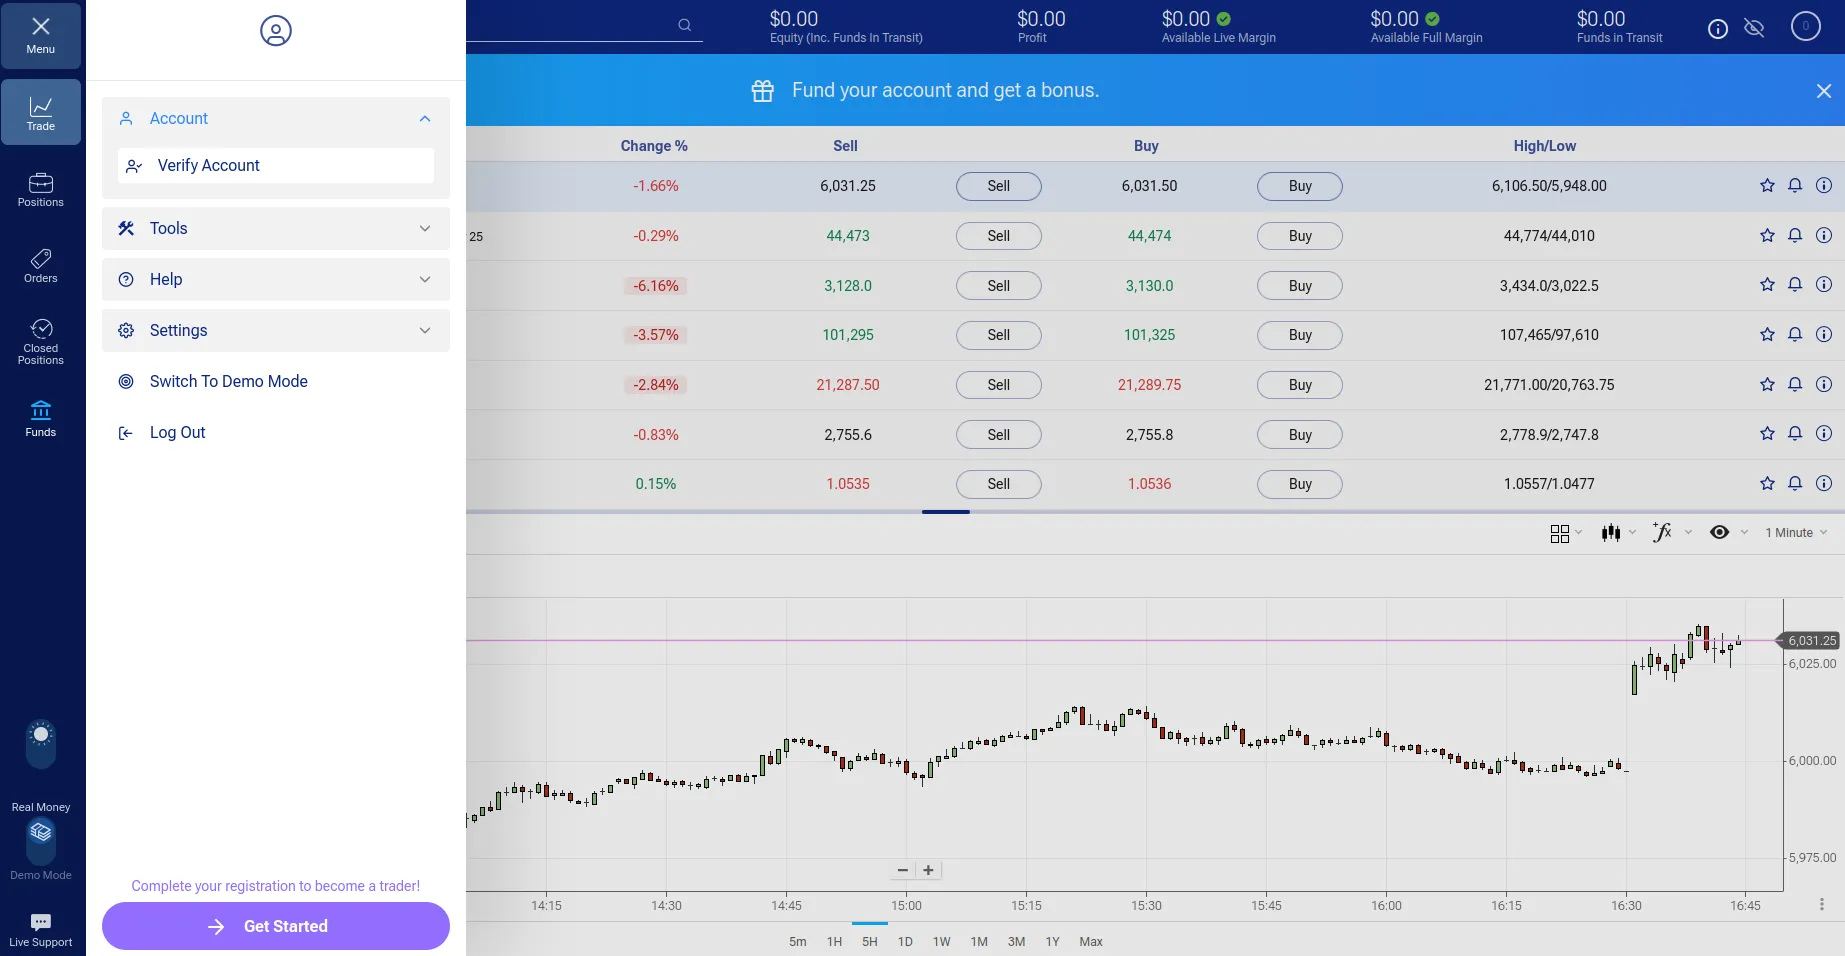Click the 6,031.25 price marker on chart
Viewport: 1845px width, 956px height.
coord(1808,641)
